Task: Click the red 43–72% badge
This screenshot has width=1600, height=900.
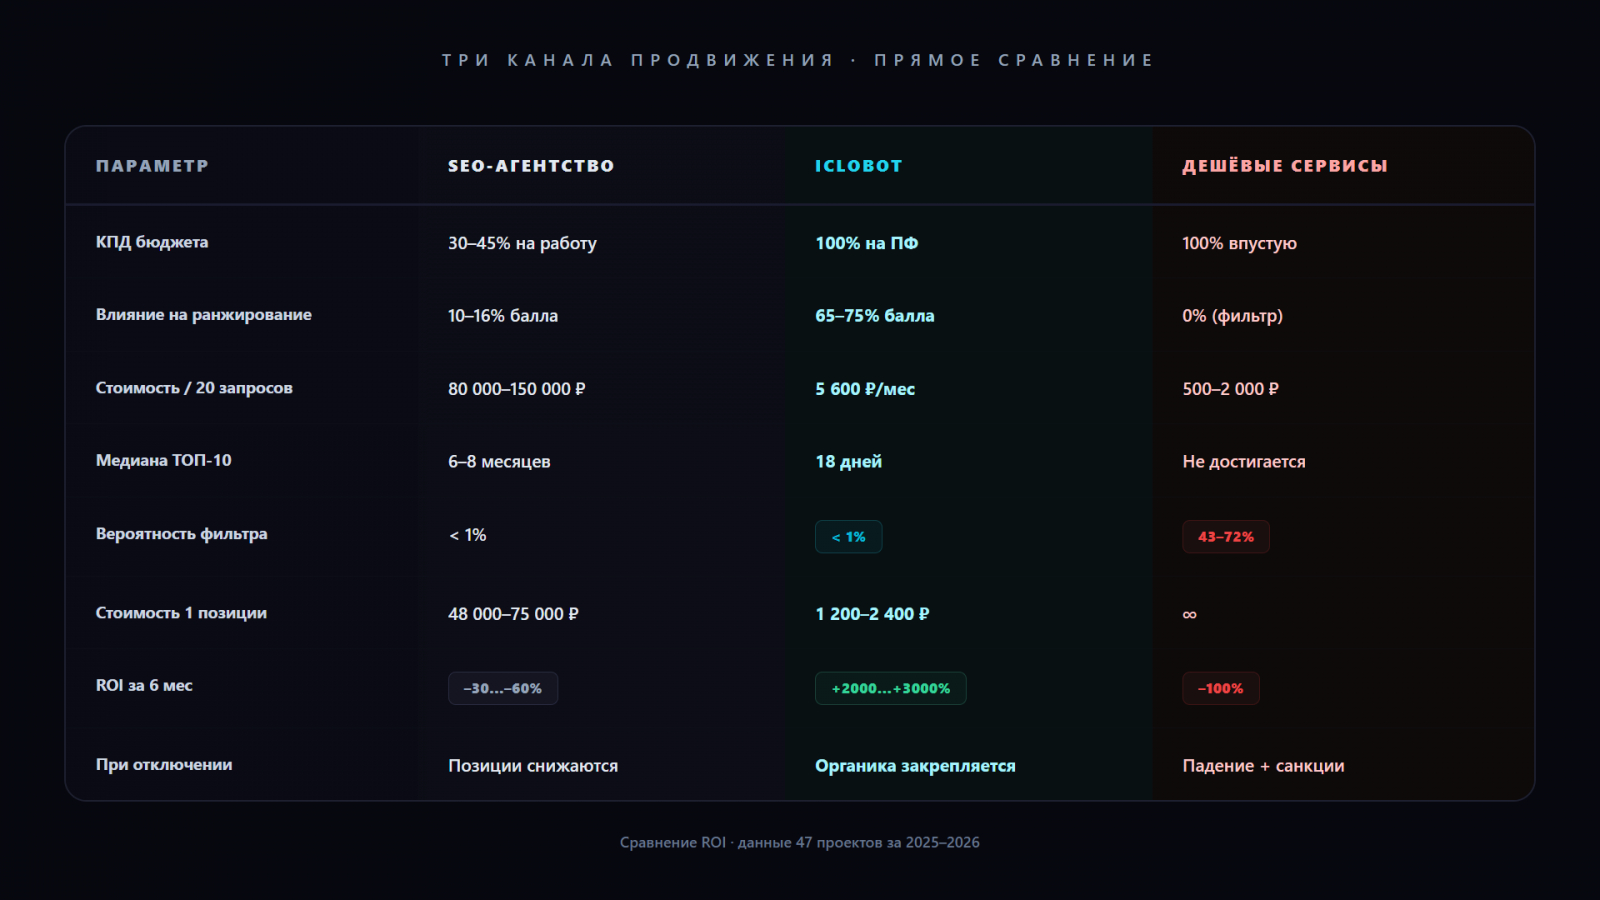Action: click(1225, 537)
